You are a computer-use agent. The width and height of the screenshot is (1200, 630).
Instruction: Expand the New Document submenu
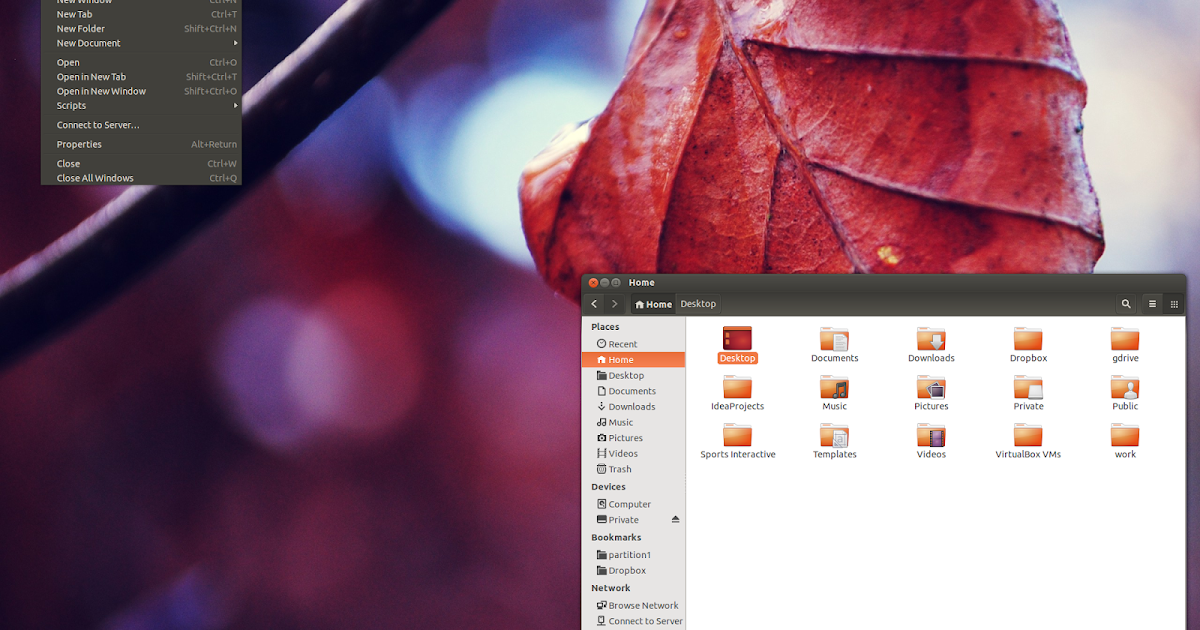tap(87, 43)
